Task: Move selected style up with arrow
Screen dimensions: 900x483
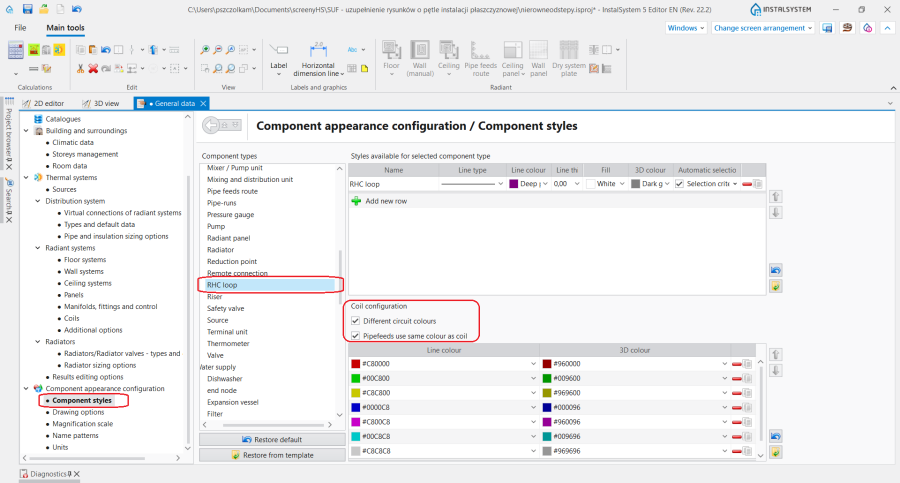Action: [775, 196]
